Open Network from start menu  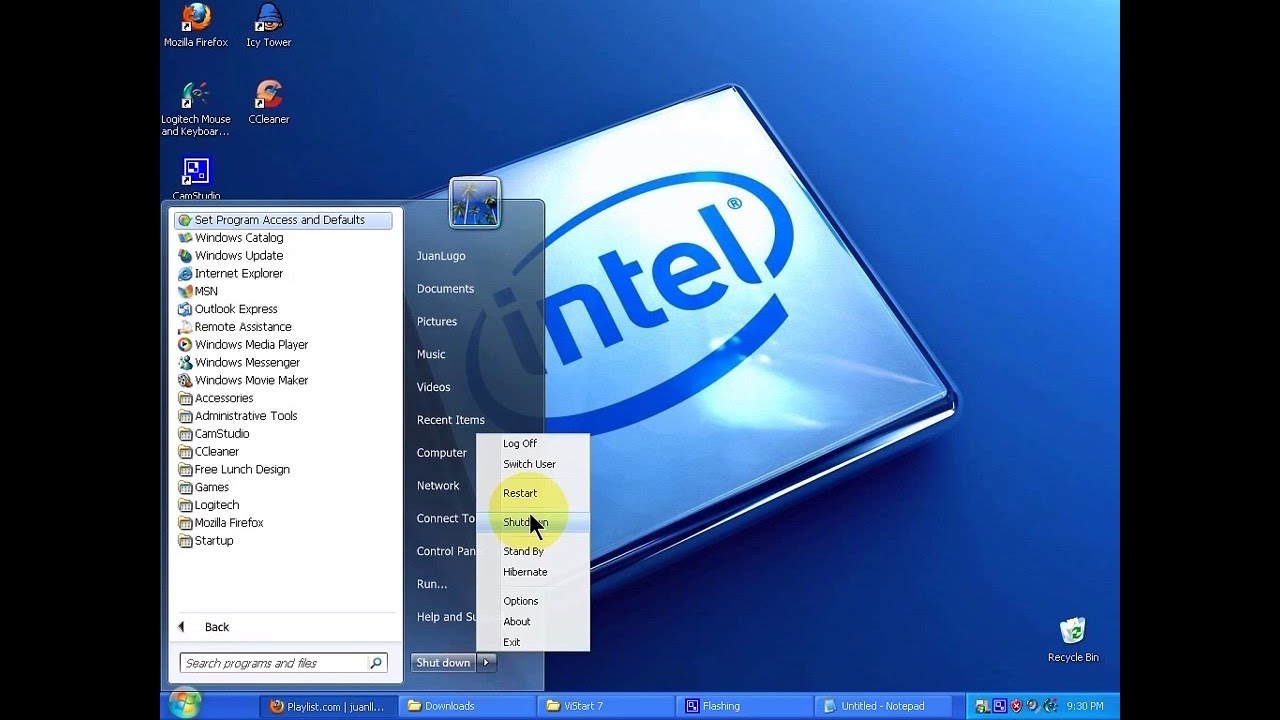[438, 486]
